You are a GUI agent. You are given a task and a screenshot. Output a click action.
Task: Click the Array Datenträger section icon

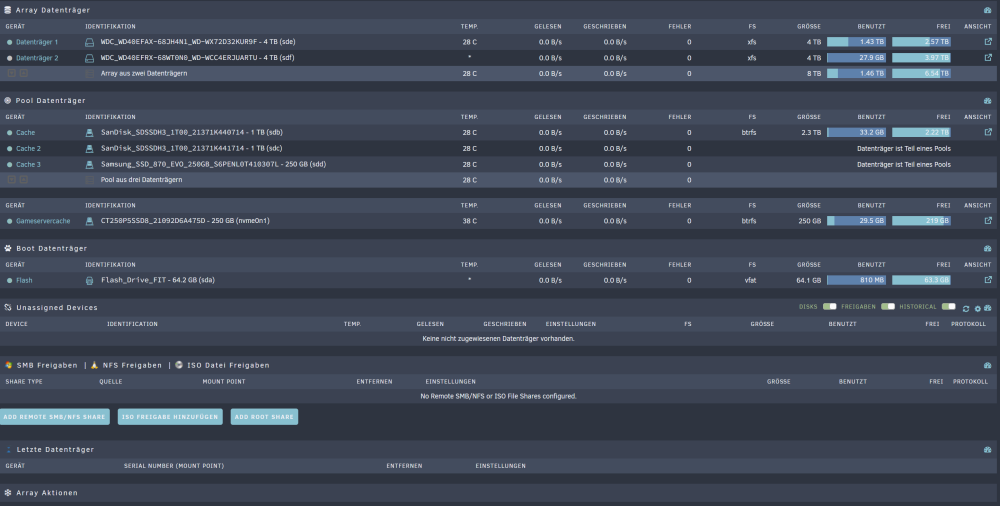(8, 10)
